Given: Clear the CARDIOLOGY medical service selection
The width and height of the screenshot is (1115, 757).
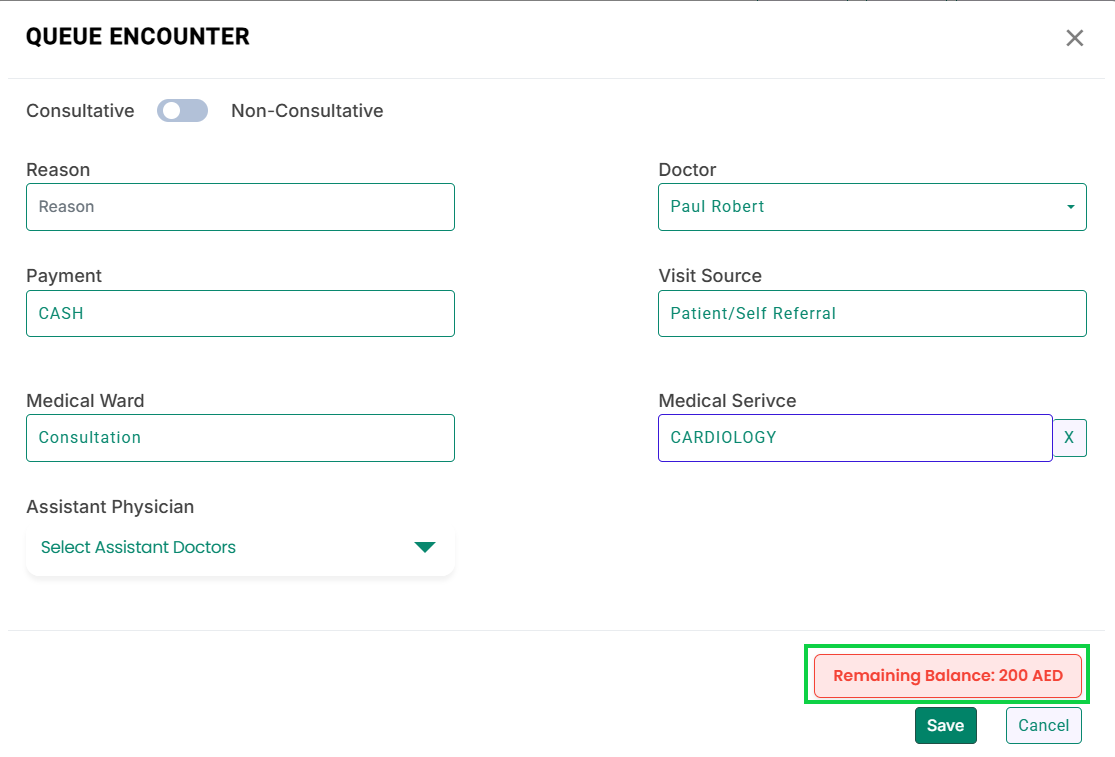Looking at the screenshot, I should (1069, 438).
